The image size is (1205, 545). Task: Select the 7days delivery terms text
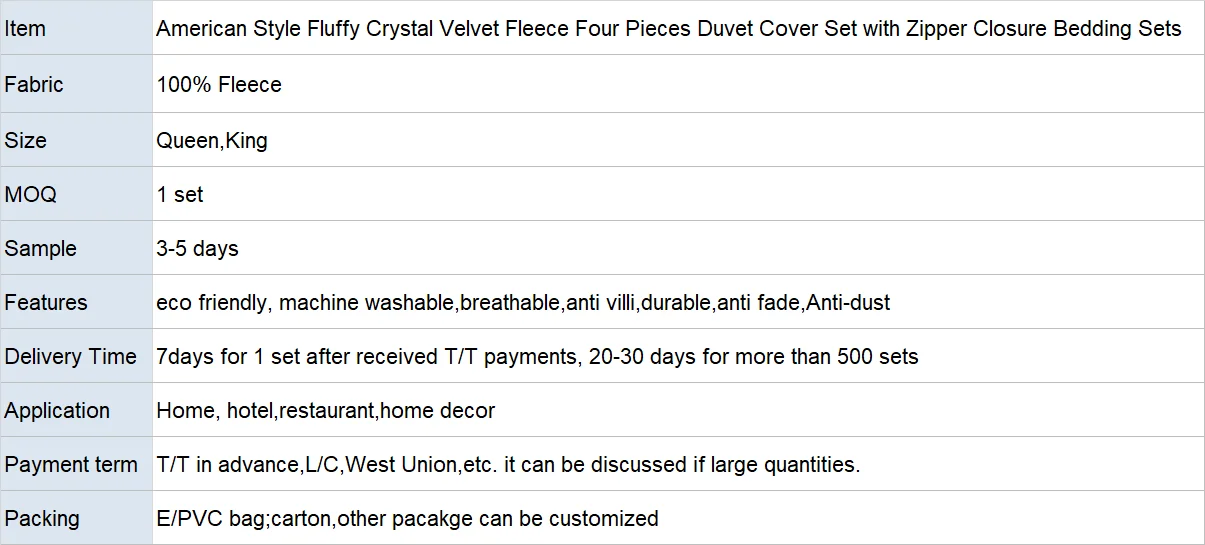point(537,356)
